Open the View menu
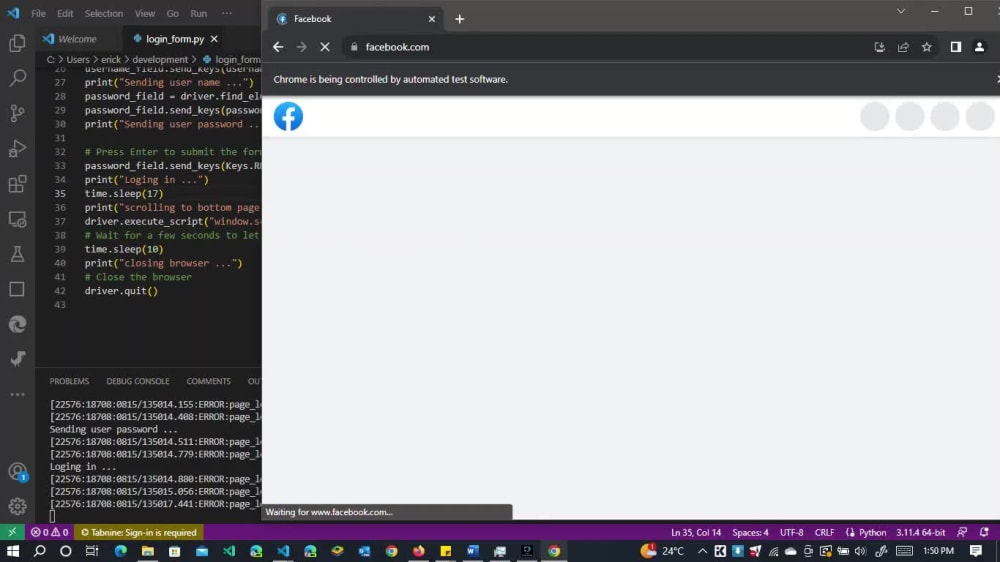The height and width of the screenshot is (562, 1000). pyautogui.click(x=145, y=13)
